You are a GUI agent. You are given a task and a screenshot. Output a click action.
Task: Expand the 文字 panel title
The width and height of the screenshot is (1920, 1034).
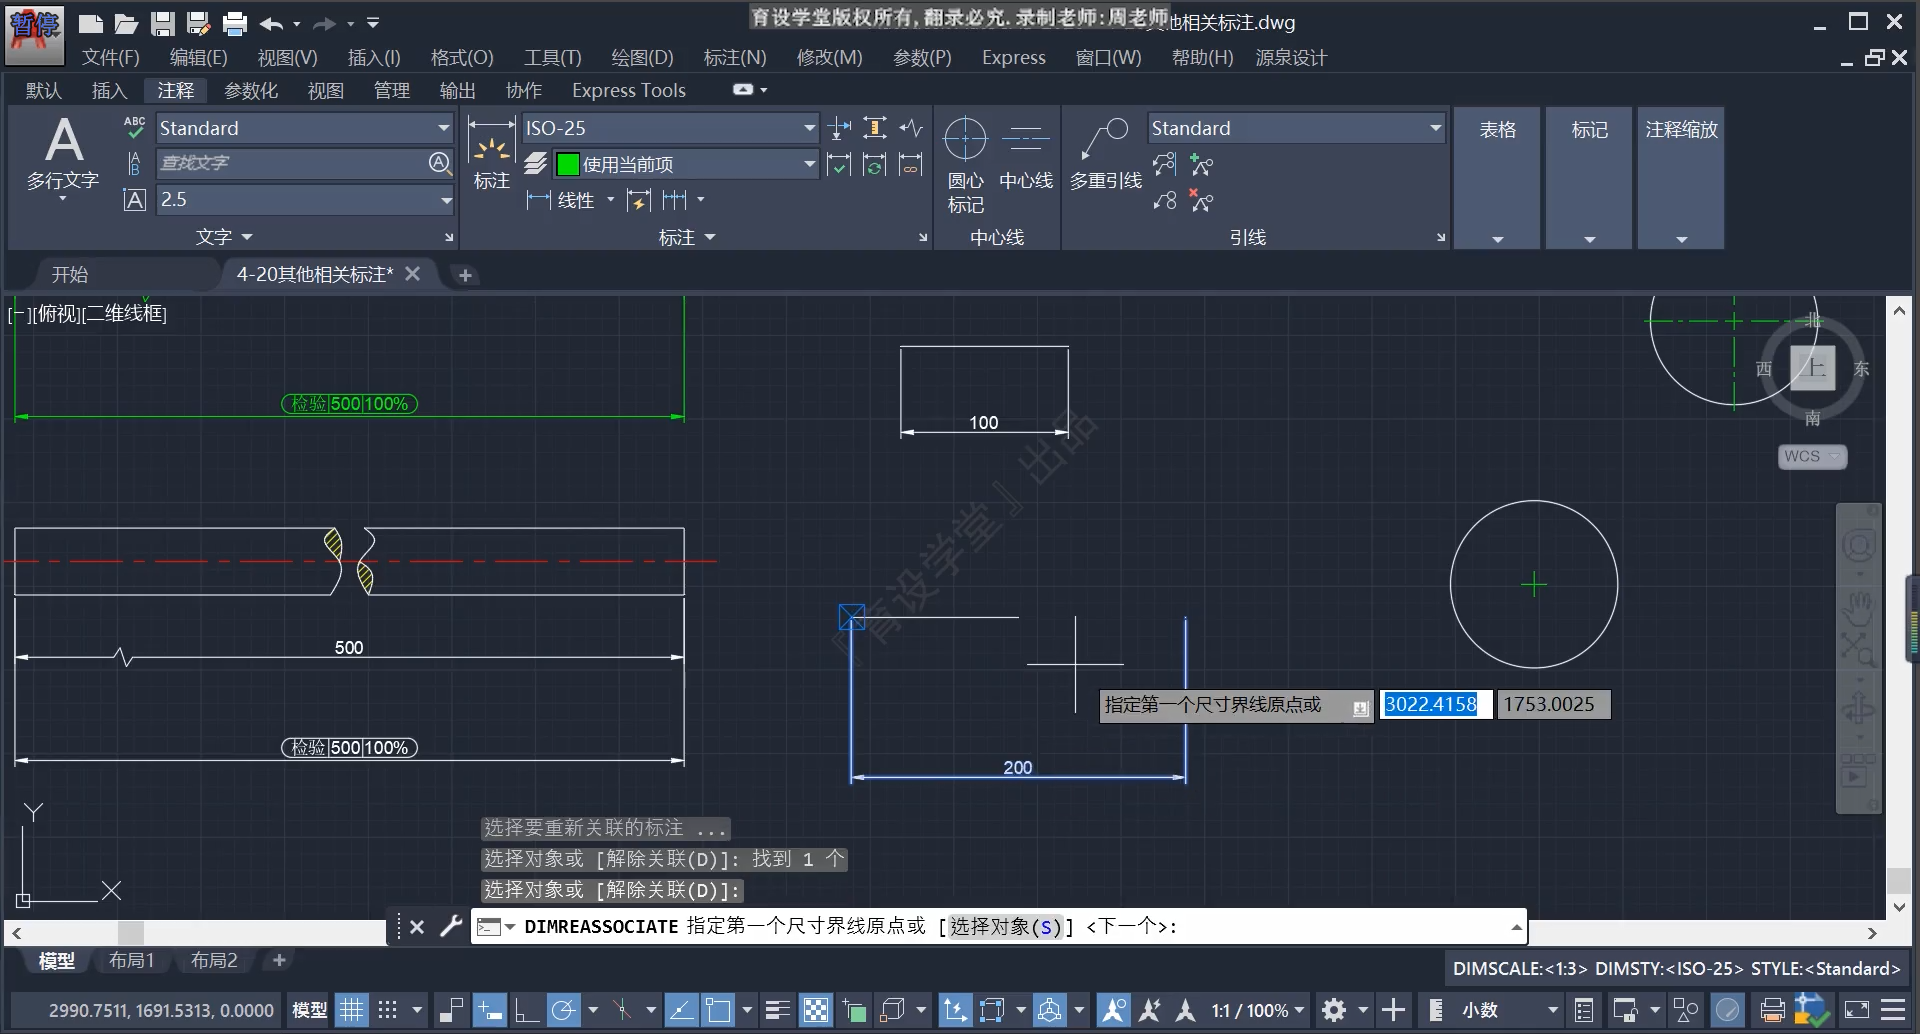coord(224,237)
